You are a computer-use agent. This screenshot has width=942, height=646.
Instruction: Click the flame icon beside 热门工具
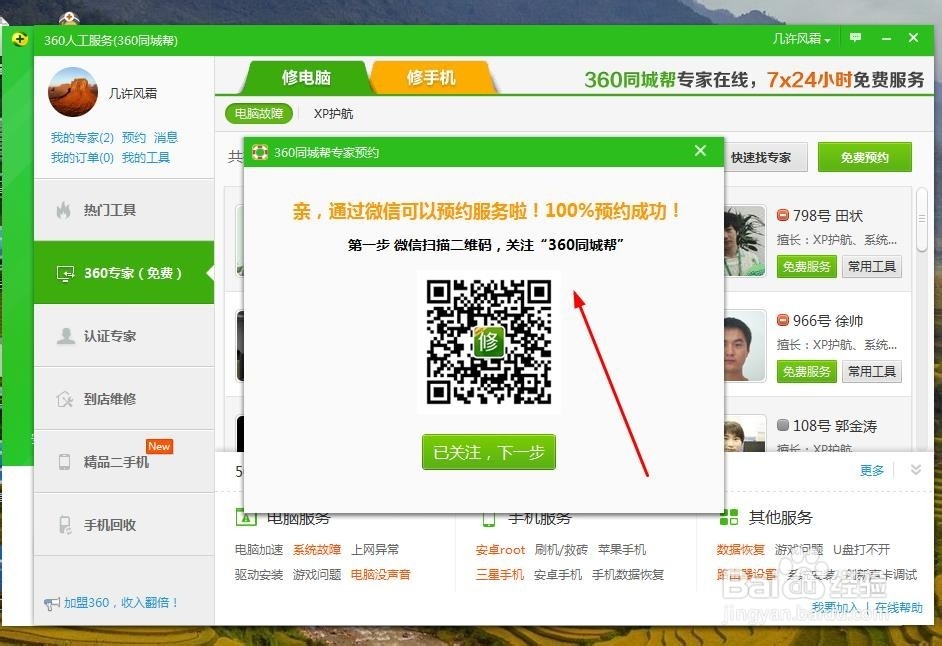(x=64, y=210)
